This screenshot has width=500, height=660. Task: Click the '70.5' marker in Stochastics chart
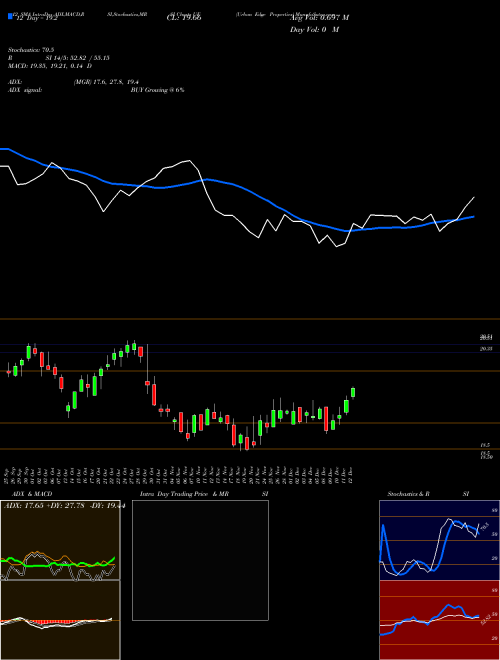[484, 526]
